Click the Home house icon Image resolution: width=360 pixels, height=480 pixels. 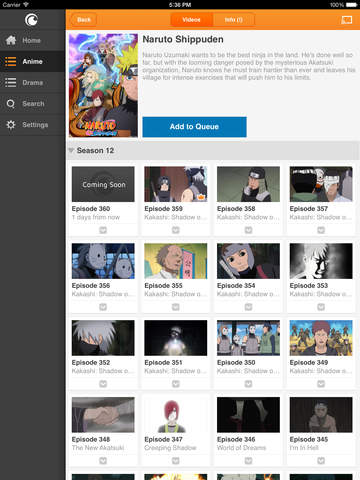[11, 40]
